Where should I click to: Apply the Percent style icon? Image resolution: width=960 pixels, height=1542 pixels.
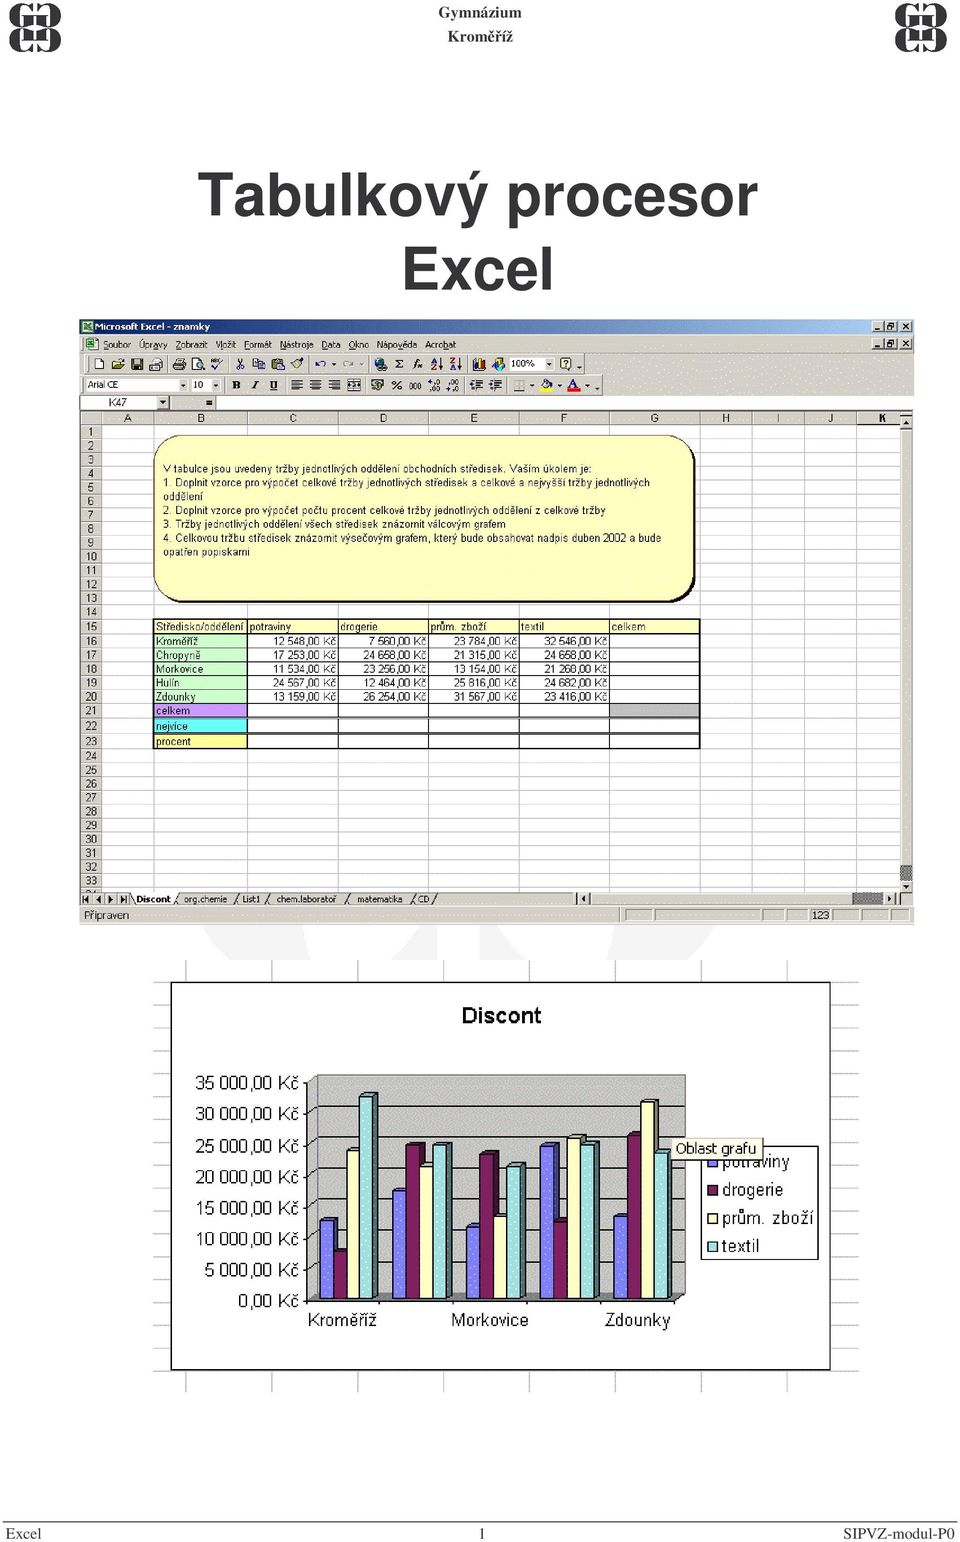pyautogui.click(x=397, y=385)
